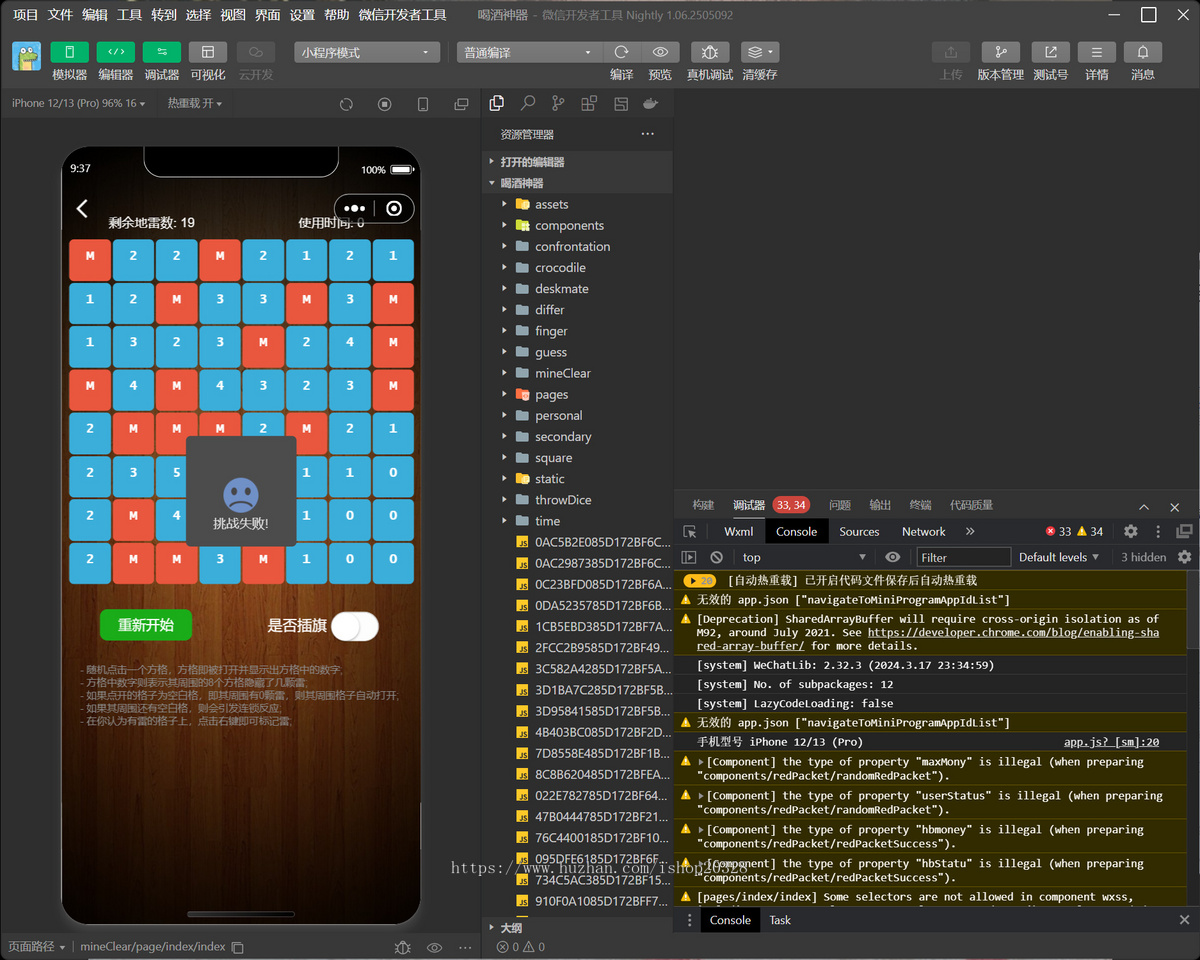Click the 重新开始 restart button
The image size is (1200, 960).
(146, 625)
